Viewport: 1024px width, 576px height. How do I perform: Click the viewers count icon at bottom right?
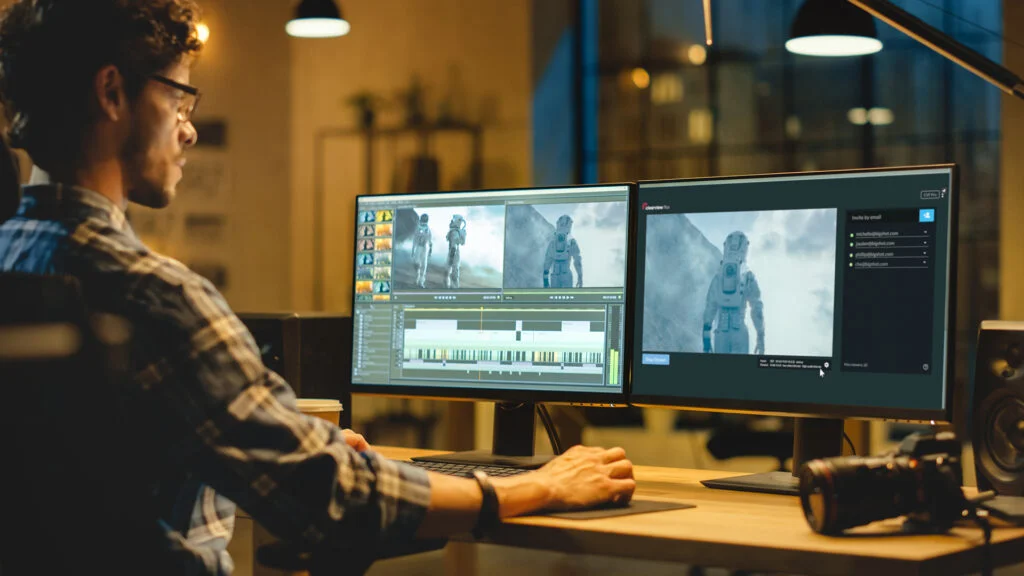924,367
